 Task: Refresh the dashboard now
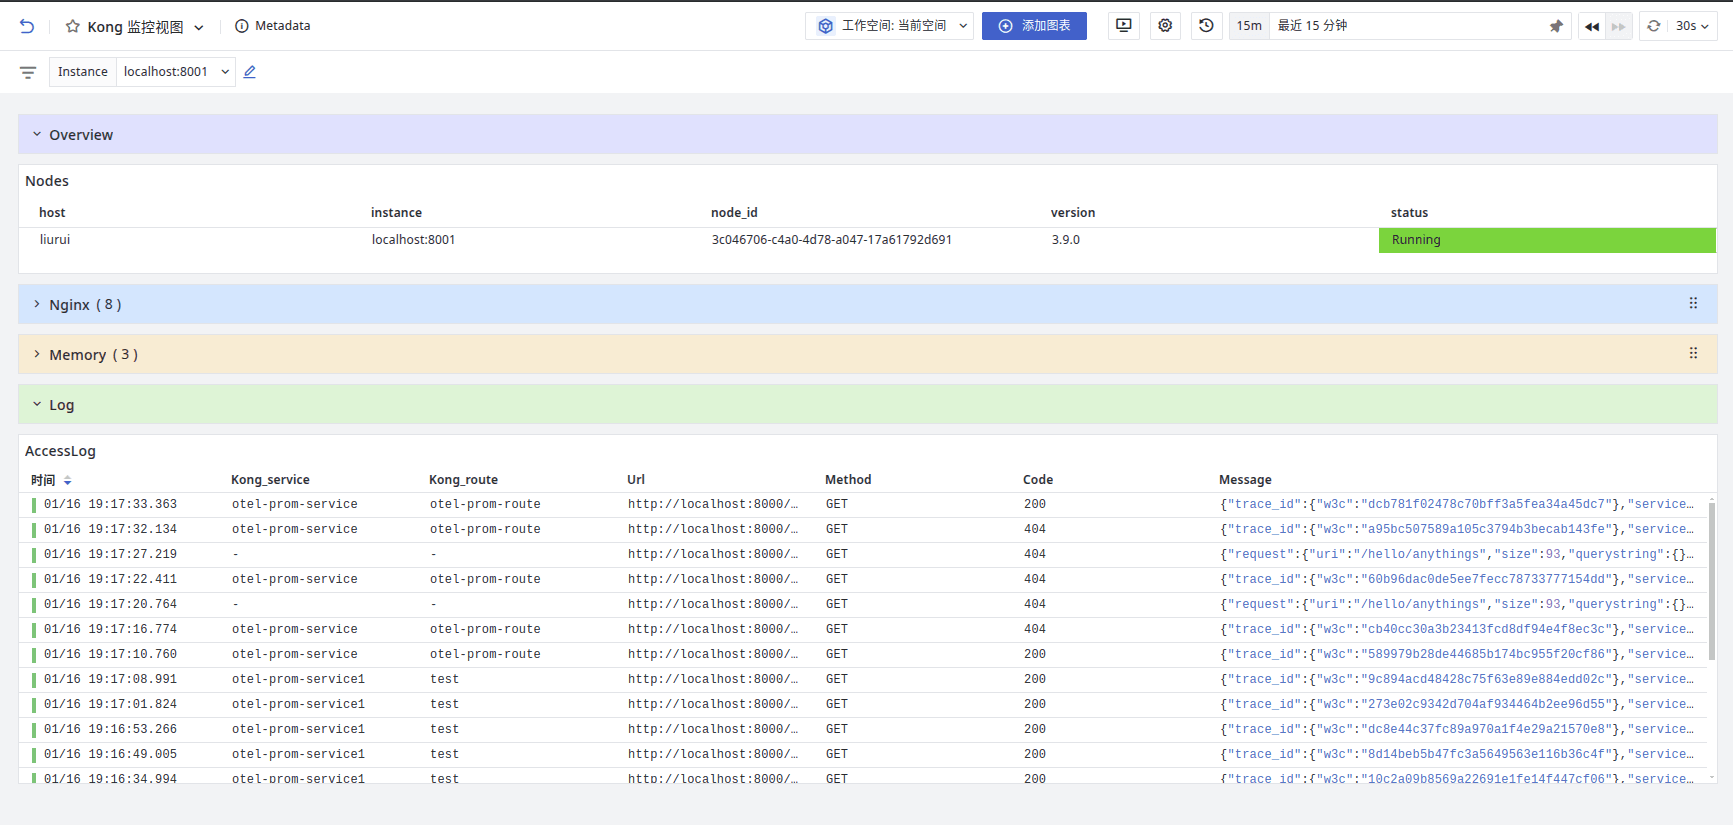[x=1654, y=26]
